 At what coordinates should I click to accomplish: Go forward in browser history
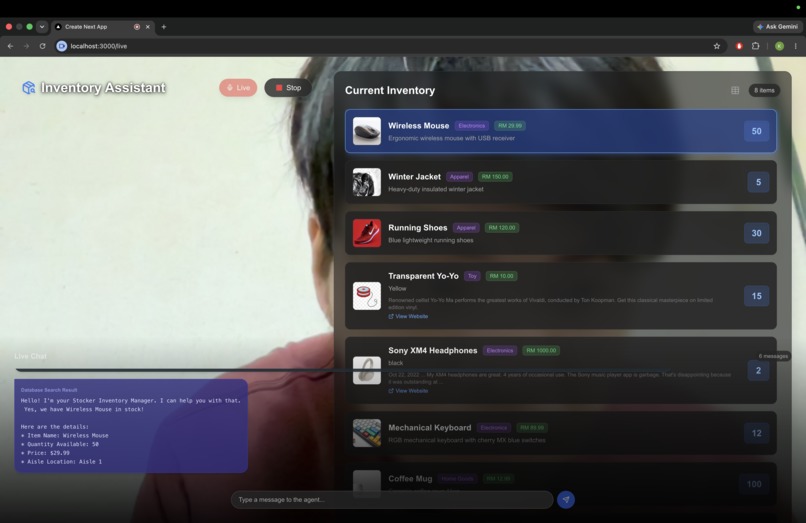coord(26,46)
